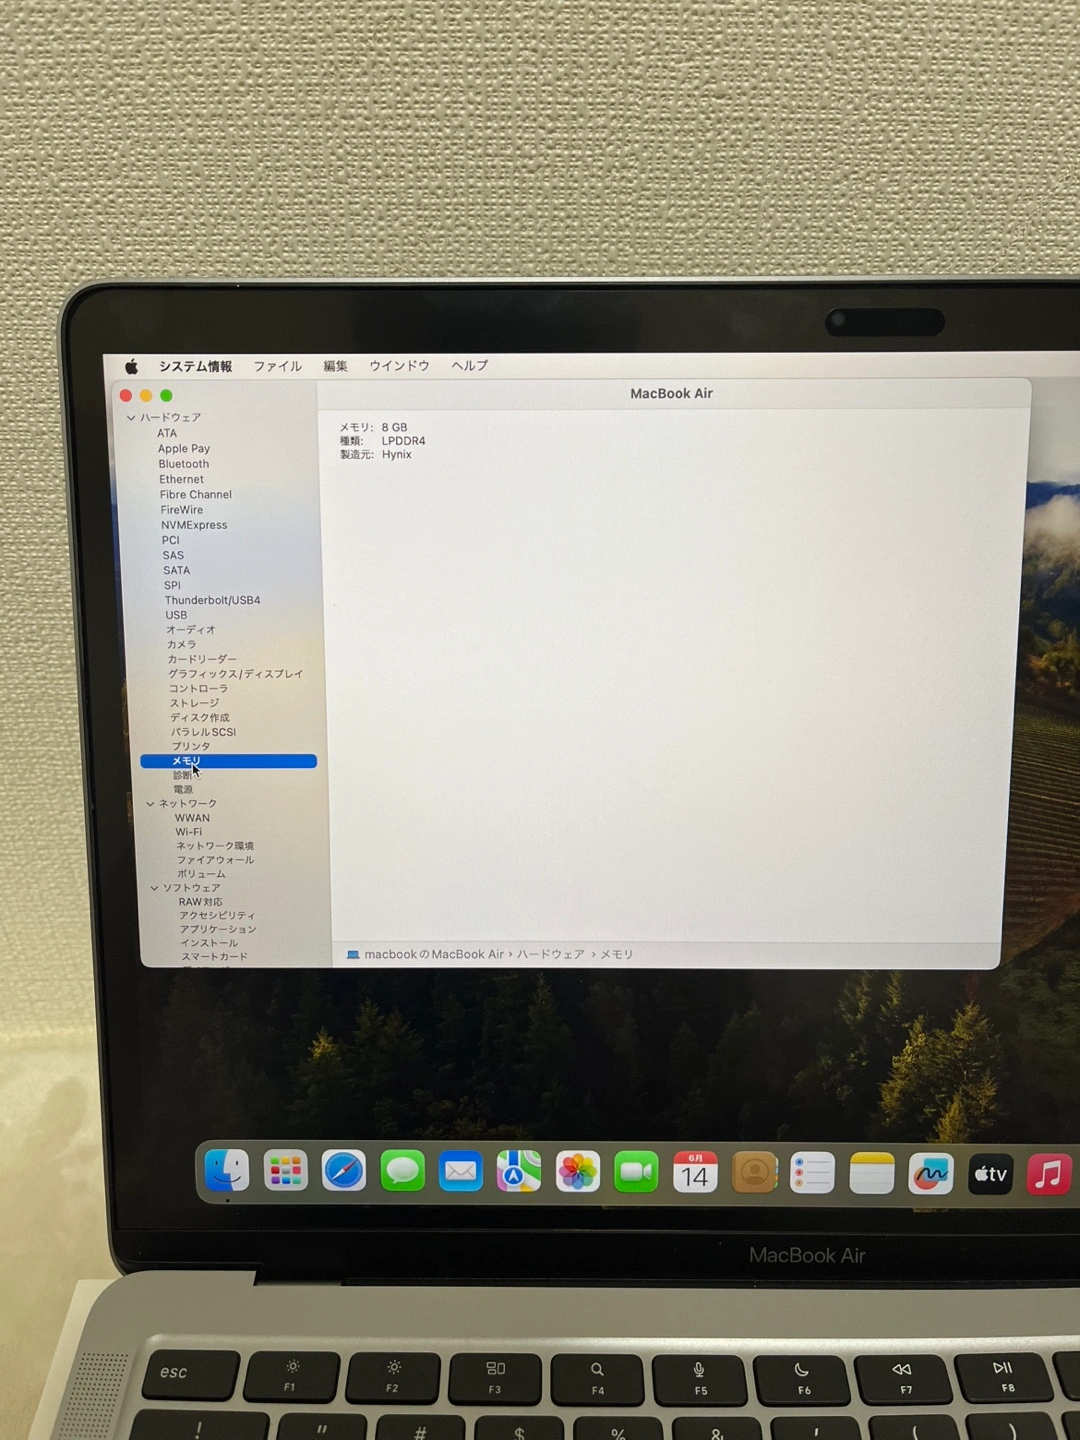Open Maps app in the Dock
This screenshot has width=1080, height=1440.
pos(519,1172)
